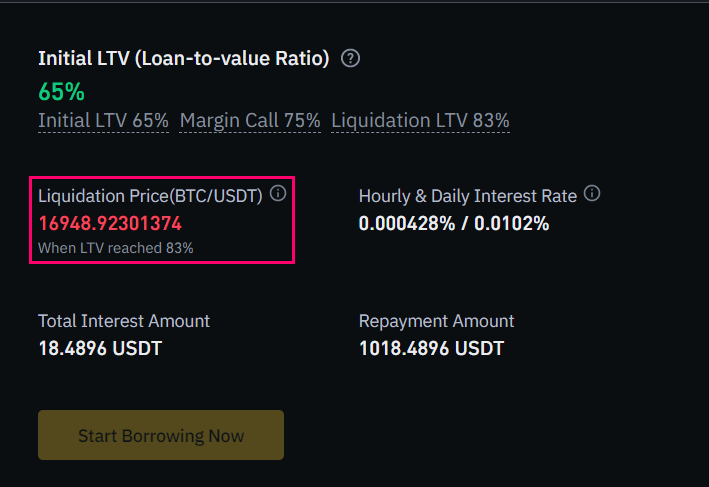Screen dimensions: 709x487
Task: Click the Total Interest Amount label
Action: click(124, 321)
